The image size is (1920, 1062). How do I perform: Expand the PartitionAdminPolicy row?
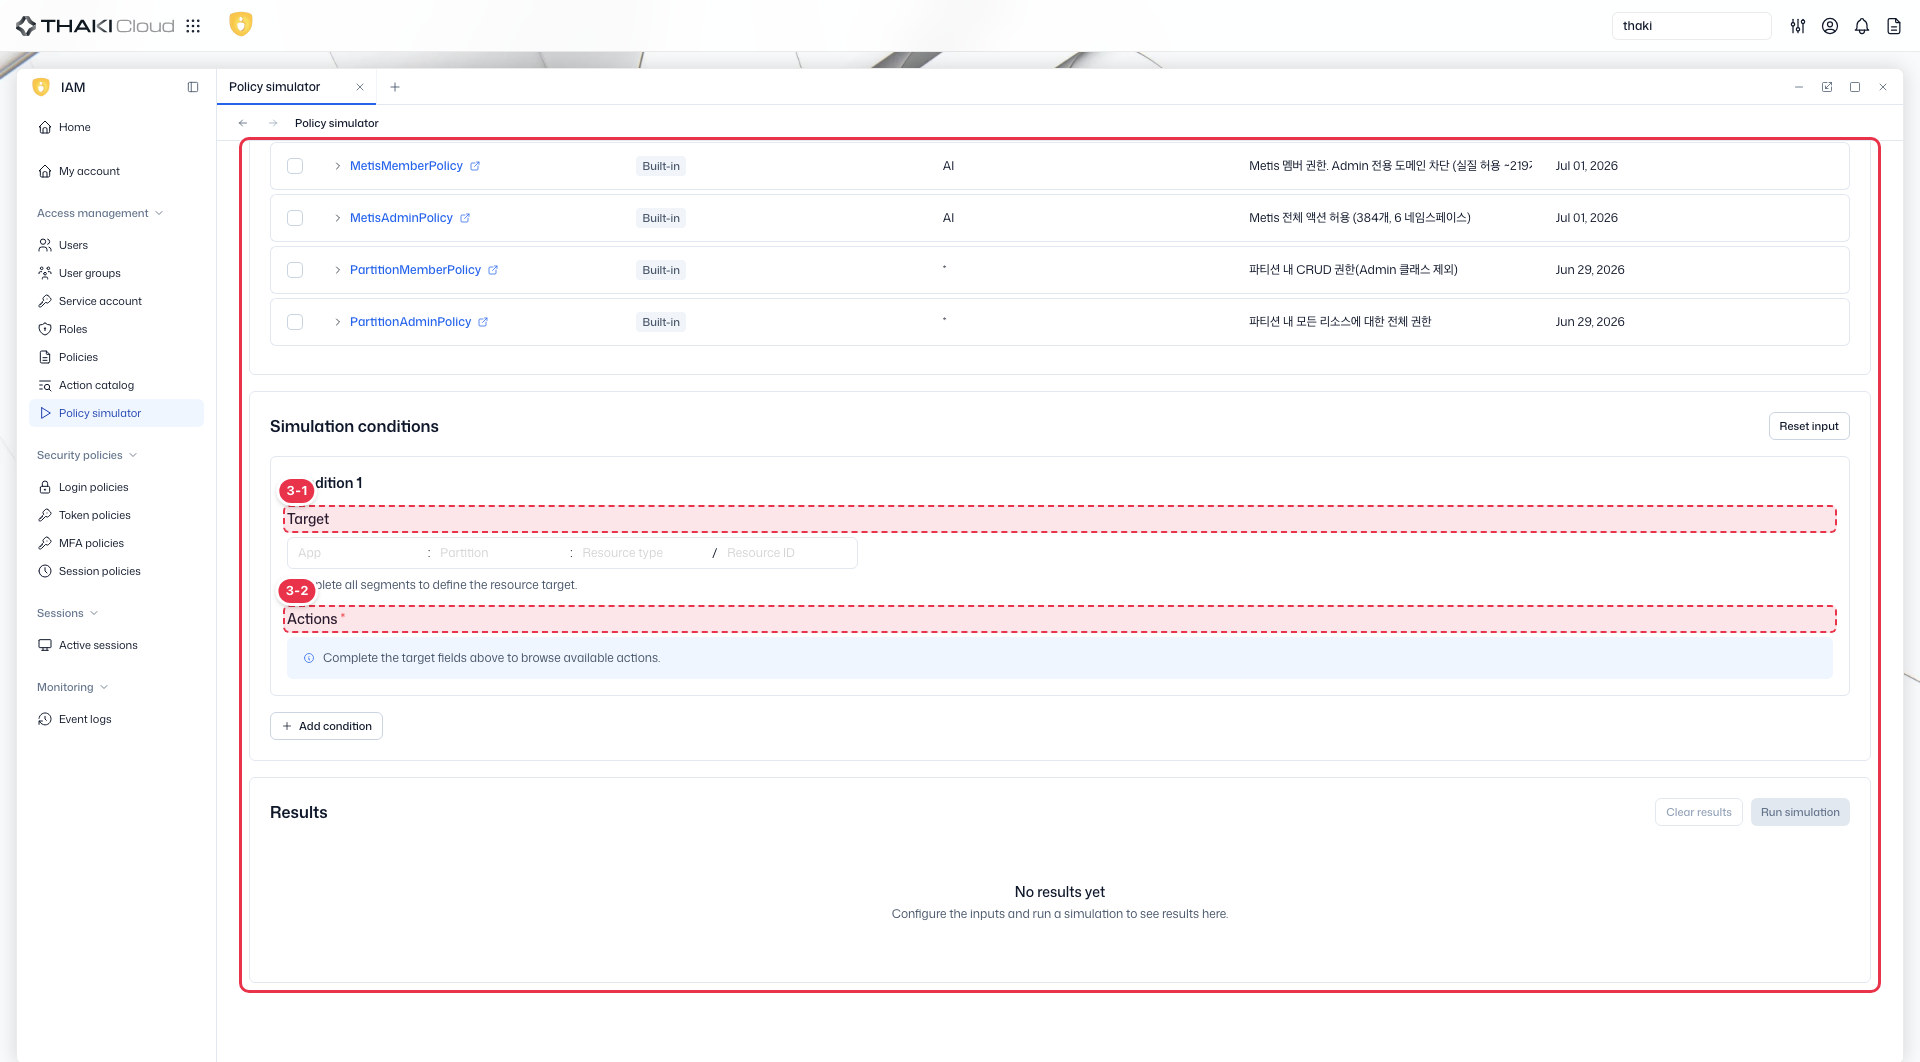(x=338, y=322)
